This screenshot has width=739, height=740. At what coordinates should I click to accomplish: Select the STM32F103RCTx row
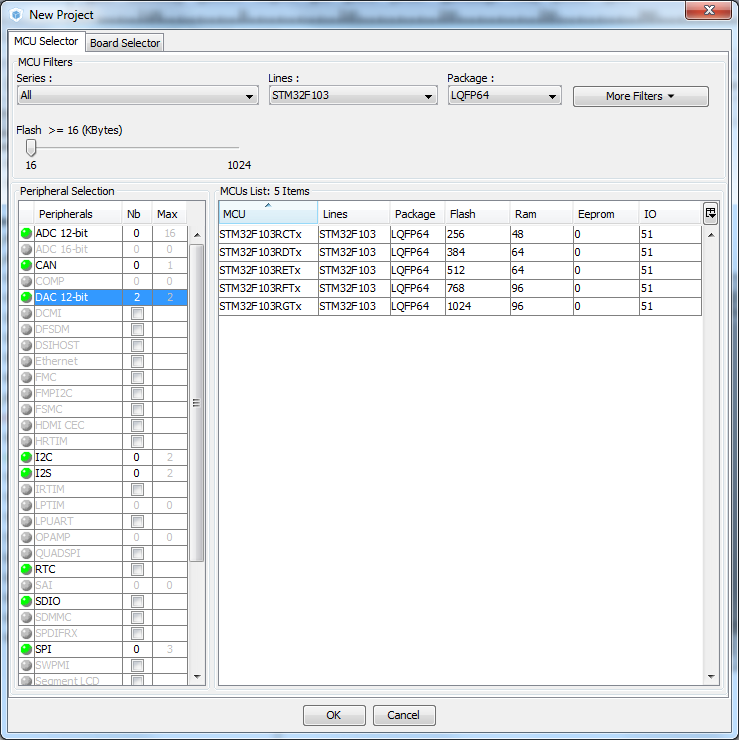coord(460,234)
